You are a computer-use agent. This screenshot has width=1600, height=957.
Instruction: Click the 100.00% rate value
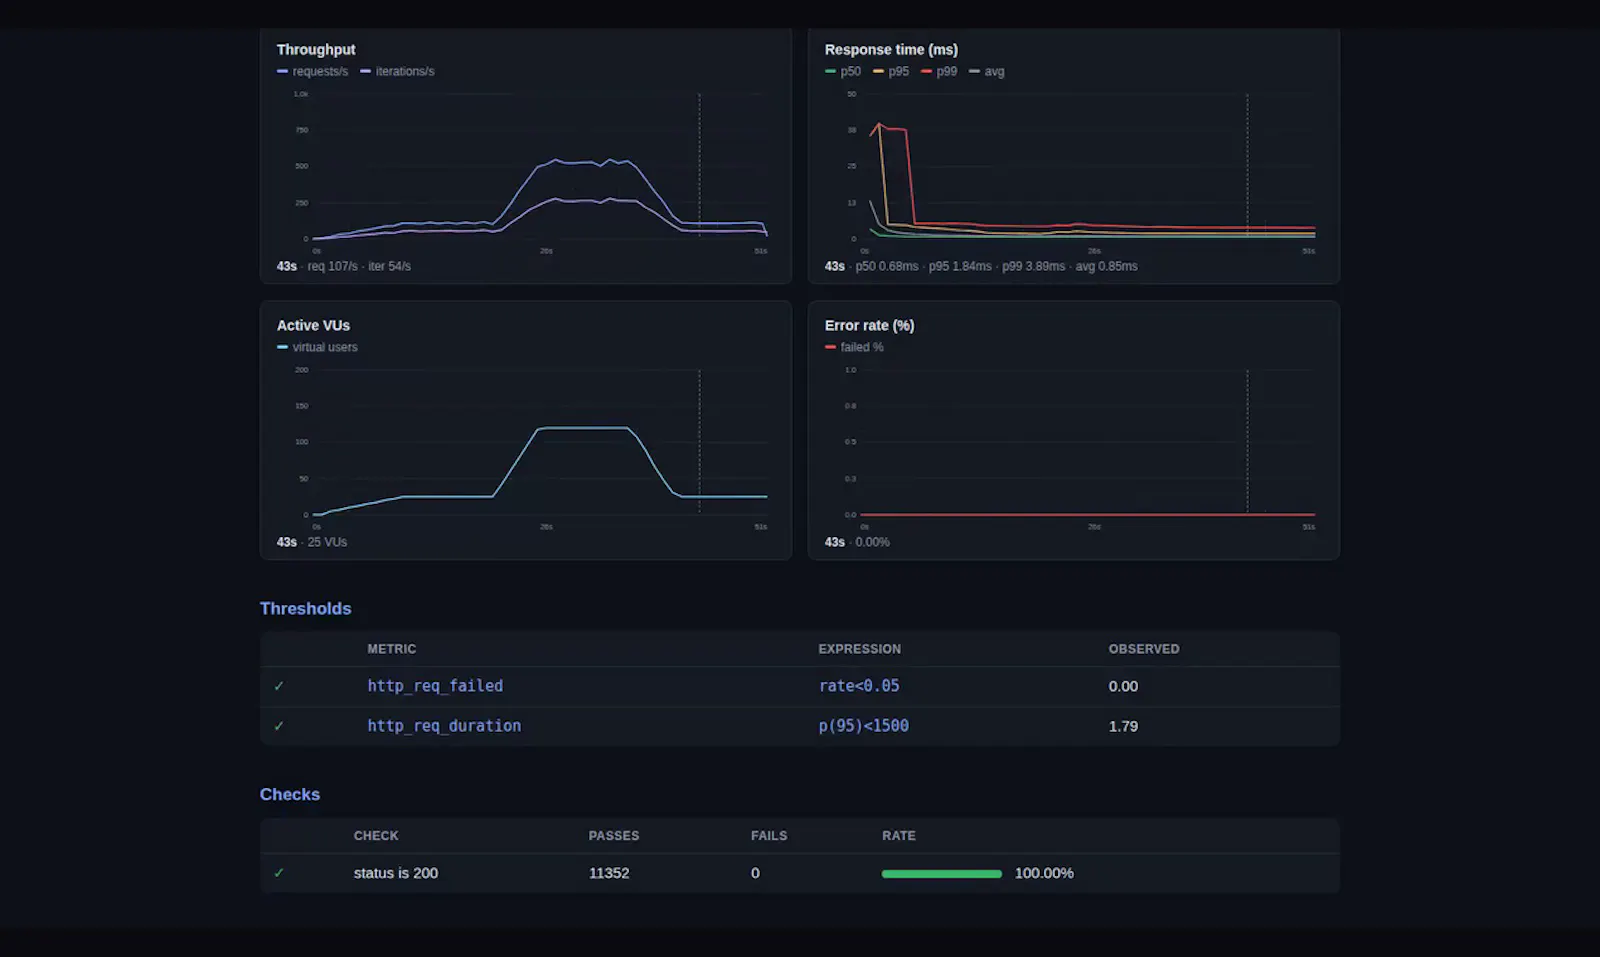click(x=1044, y=874)
